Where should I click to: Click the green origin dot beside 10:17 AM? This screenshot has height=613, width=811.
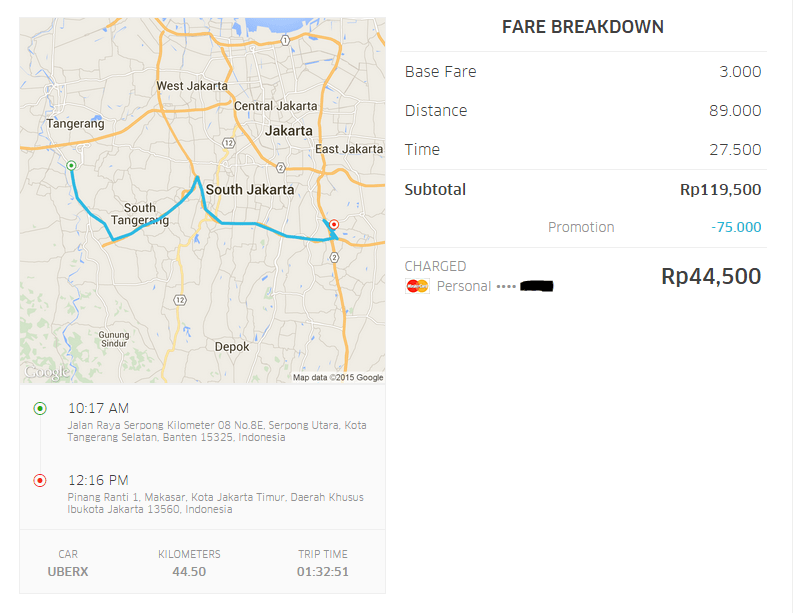pyautogui.click(x=40, y=409)
